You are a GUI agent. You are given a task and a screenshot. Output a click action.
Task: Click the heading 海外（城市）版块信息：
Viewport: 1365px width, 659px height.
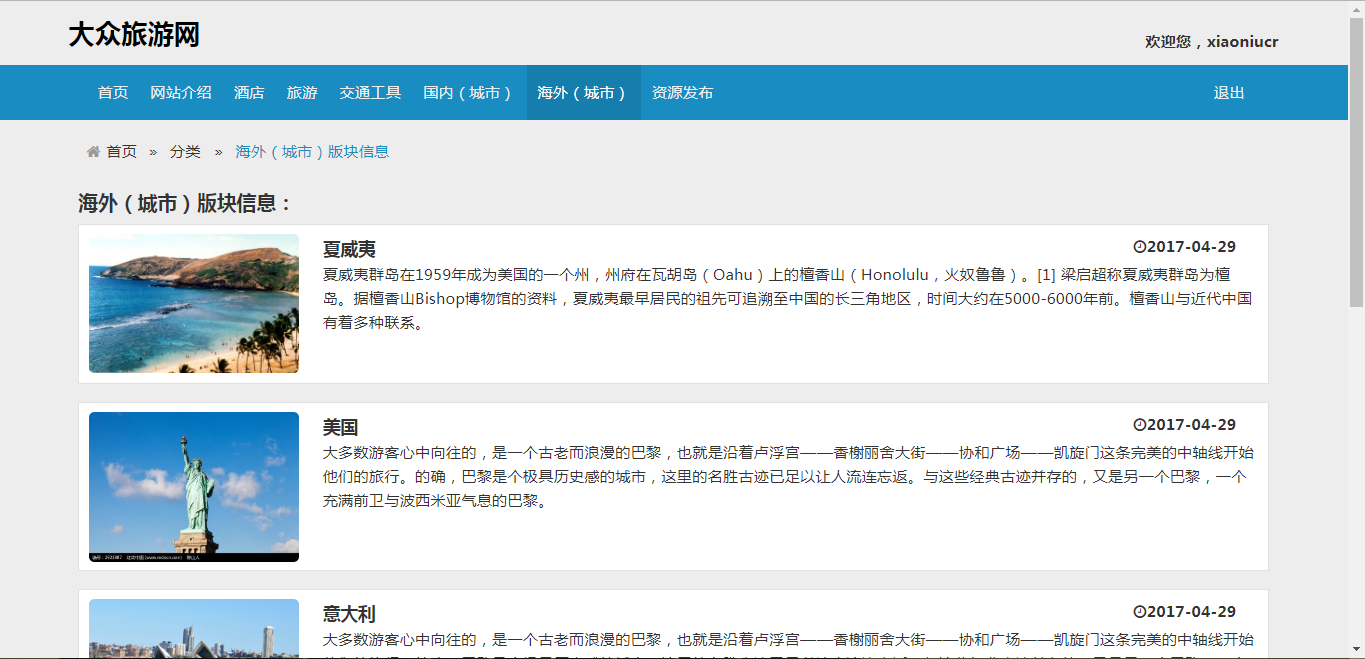(x=186, y=204)
